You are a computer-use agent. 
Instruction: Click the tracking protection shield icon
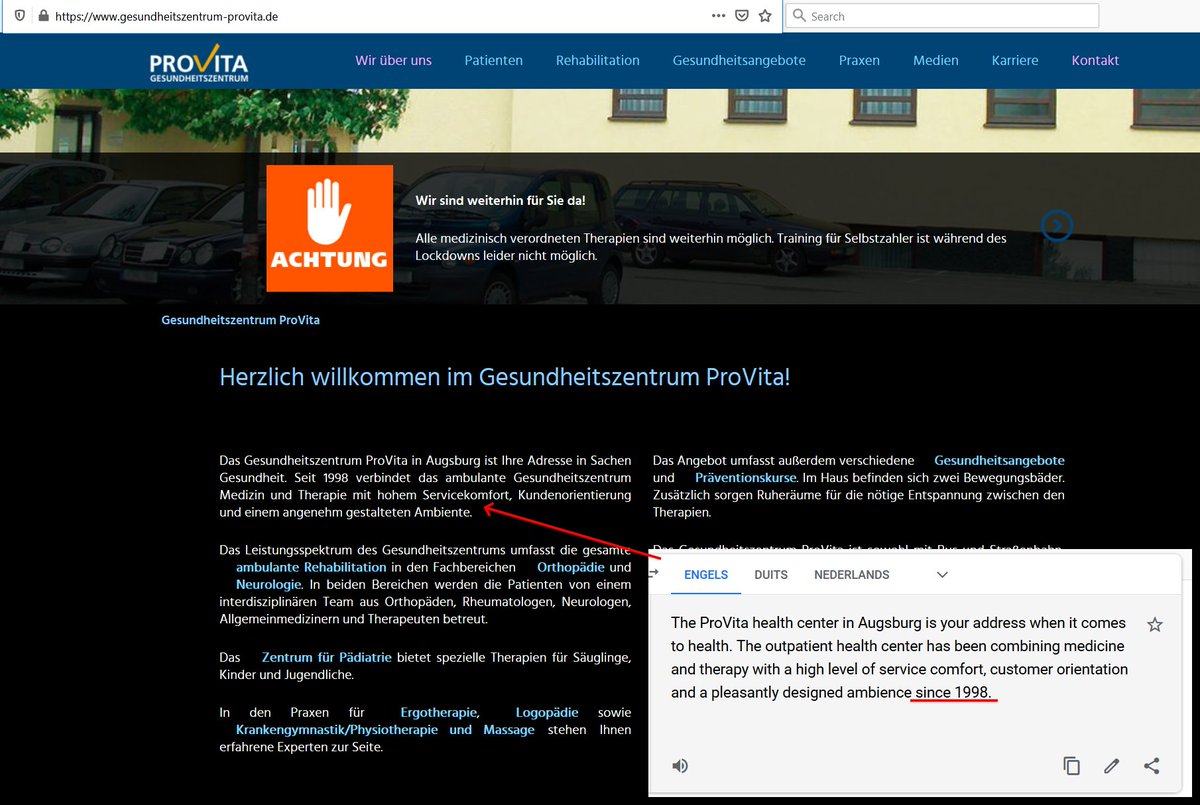21,16
